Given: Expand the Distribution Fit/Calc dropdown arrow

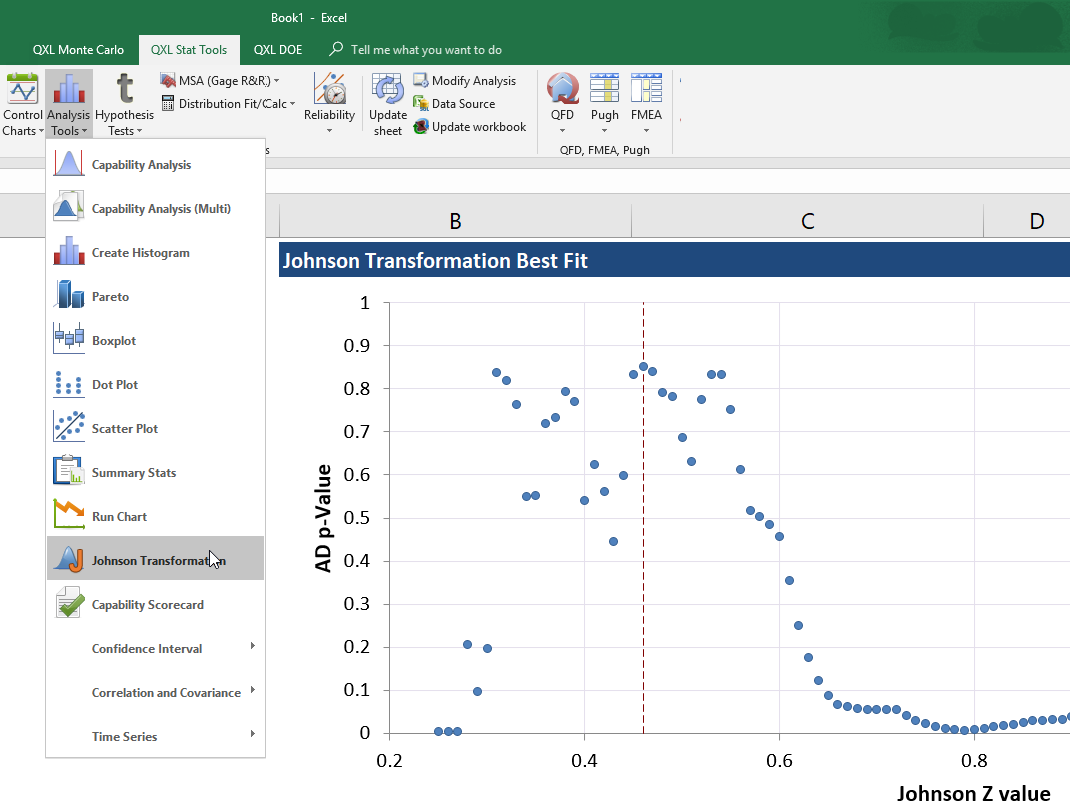Looking at the screenshot, I should point(292,104).
